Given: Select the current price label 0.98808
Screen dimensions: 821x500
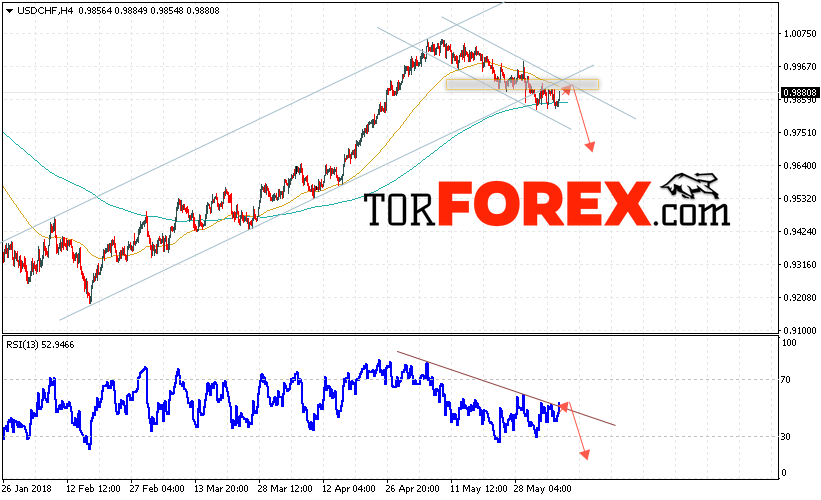Looking at the screenshot, I should tap(799, 92).
